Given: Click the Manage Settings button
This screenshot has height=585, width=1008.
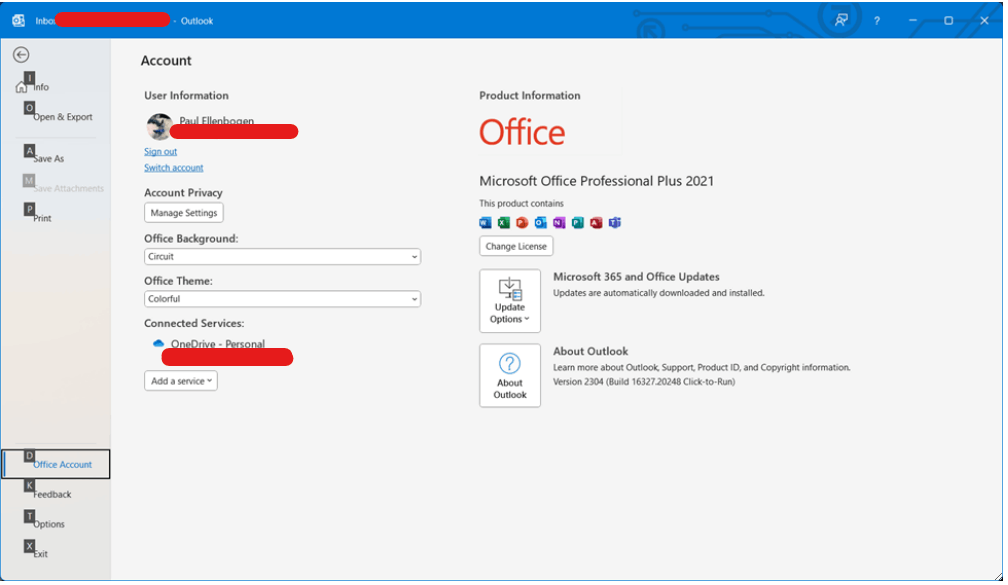Looking at the screenshot, I should pyautogui.click(x=184, y=213).
